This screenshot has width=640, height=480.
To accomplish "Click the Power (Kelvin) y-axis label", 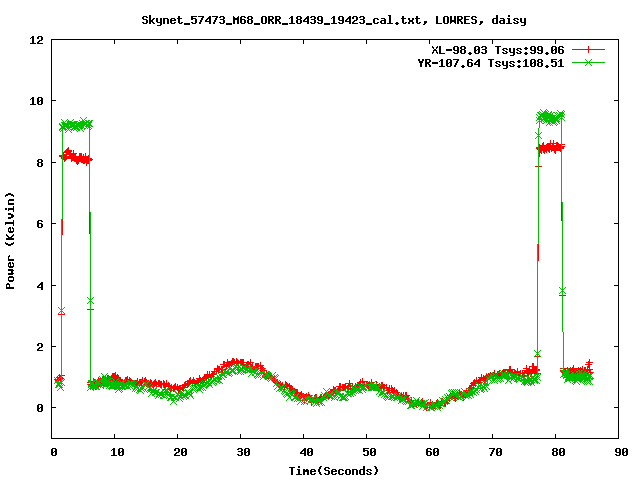I will [10, 241].
